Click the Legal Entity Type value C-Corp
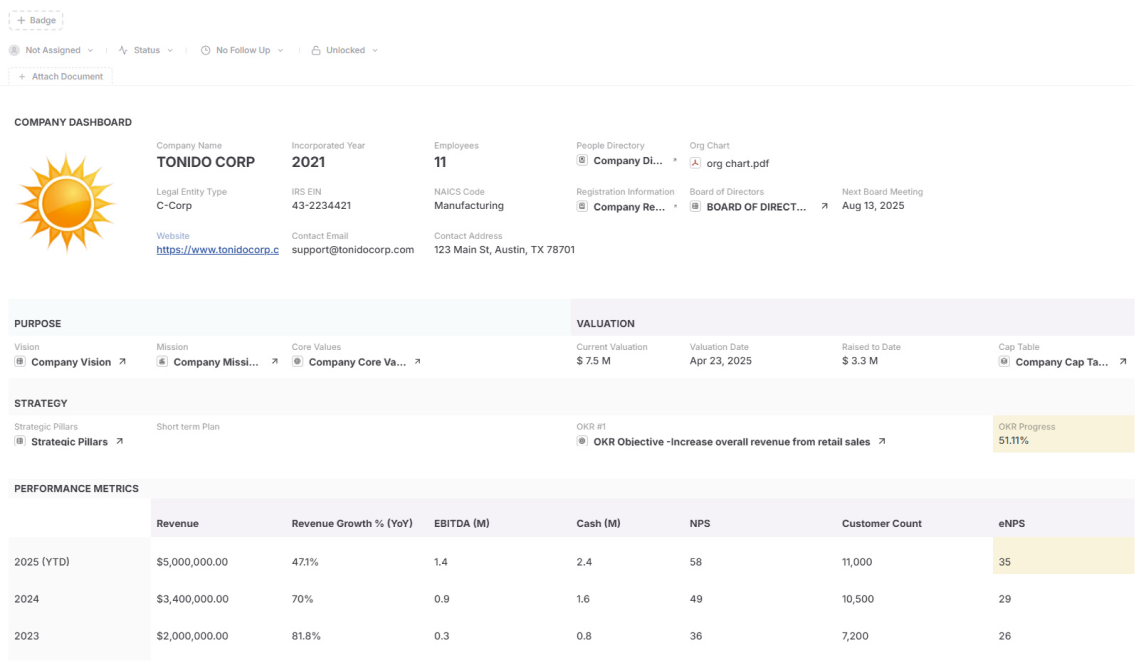The image size is (1135, 661). point(174,206)
